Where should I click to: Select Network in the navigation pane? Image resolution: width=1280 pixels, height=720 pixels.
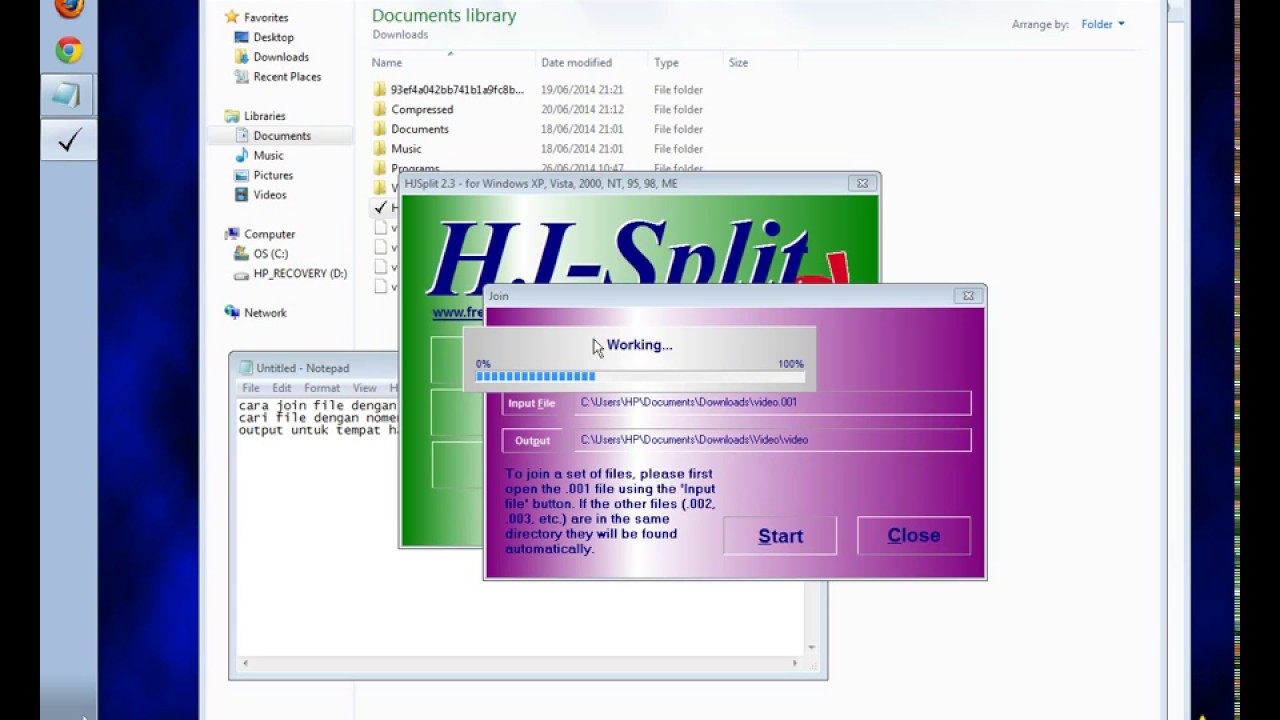[x=265, y=313]
